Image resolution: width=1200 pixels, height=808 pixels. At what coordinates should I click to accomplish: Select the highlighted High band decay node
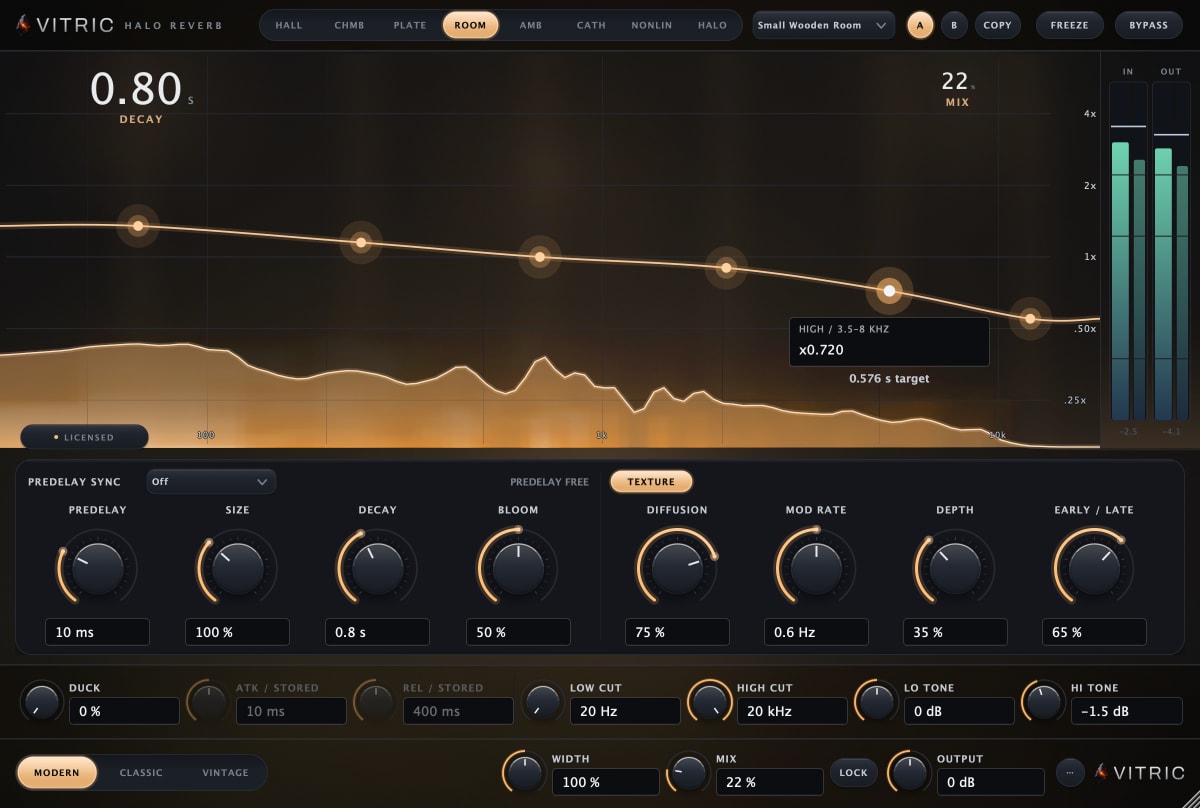(889, 291)
